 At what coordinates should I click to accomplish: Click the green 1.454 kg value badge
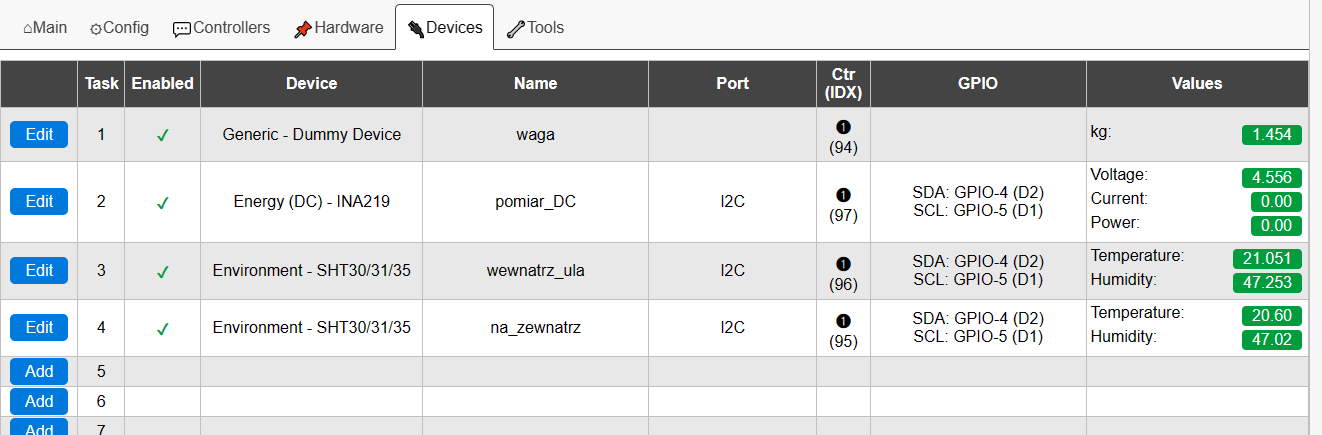pyautogui.click(x=1272, y=135)
